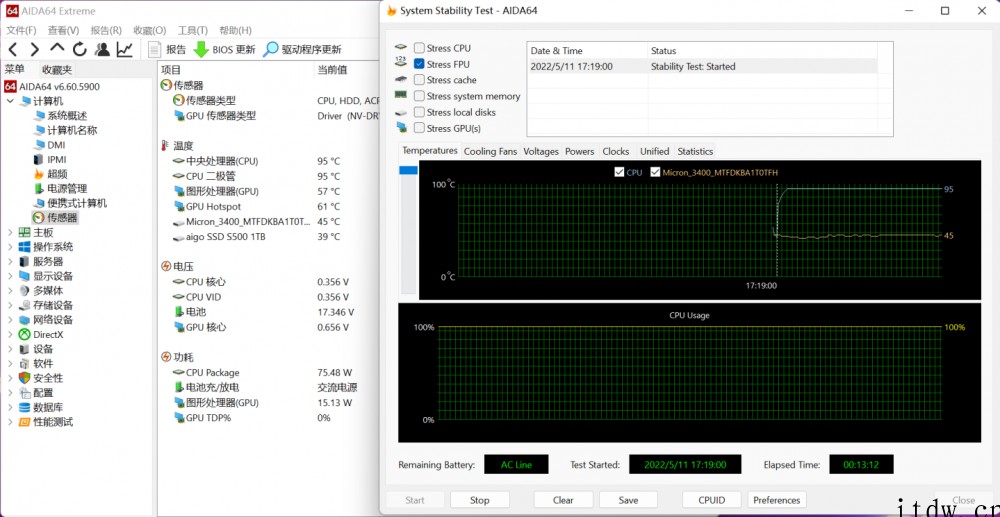Collapse the 计算机 tree node
This screenshot has height=517, width=1000.
pos(10,101)
